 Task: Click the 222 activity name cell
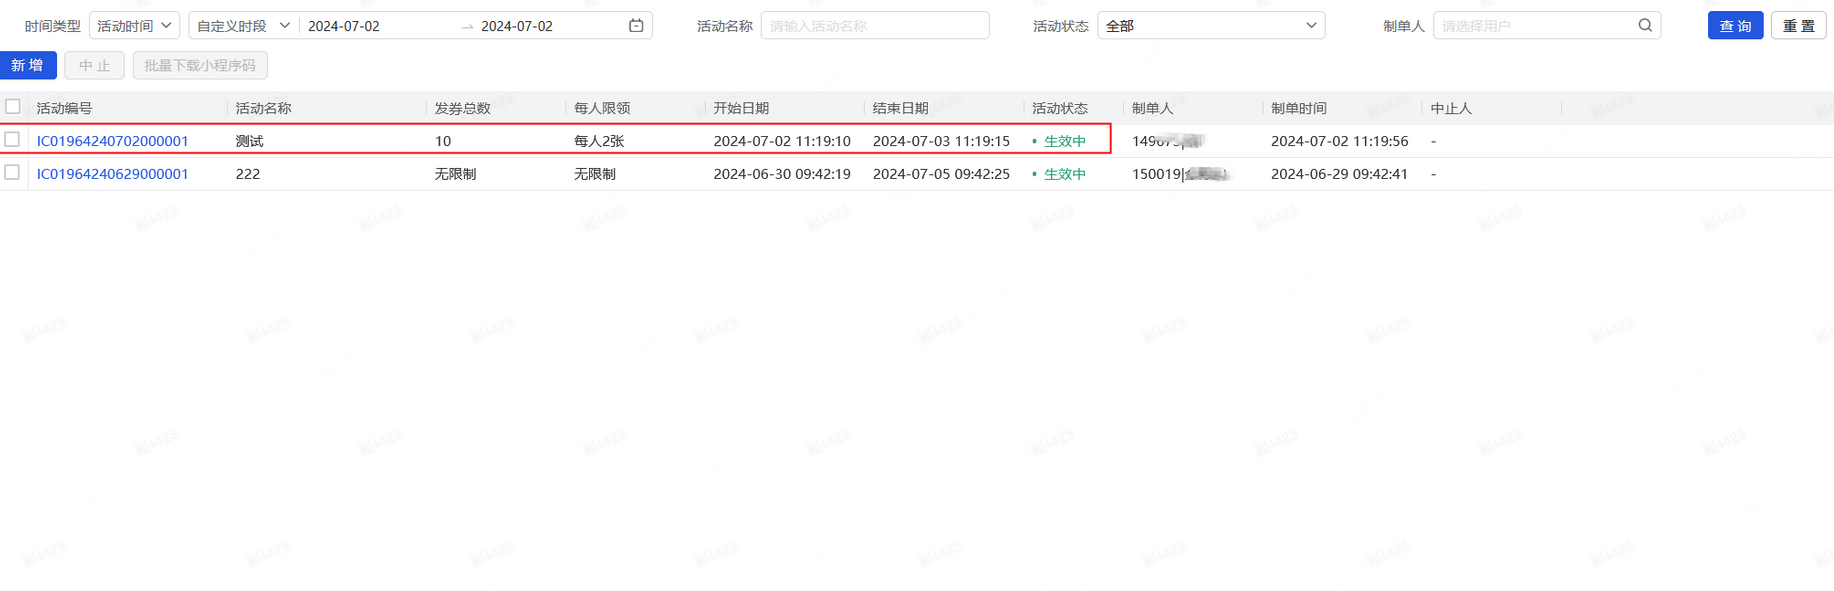coord(248,174)
